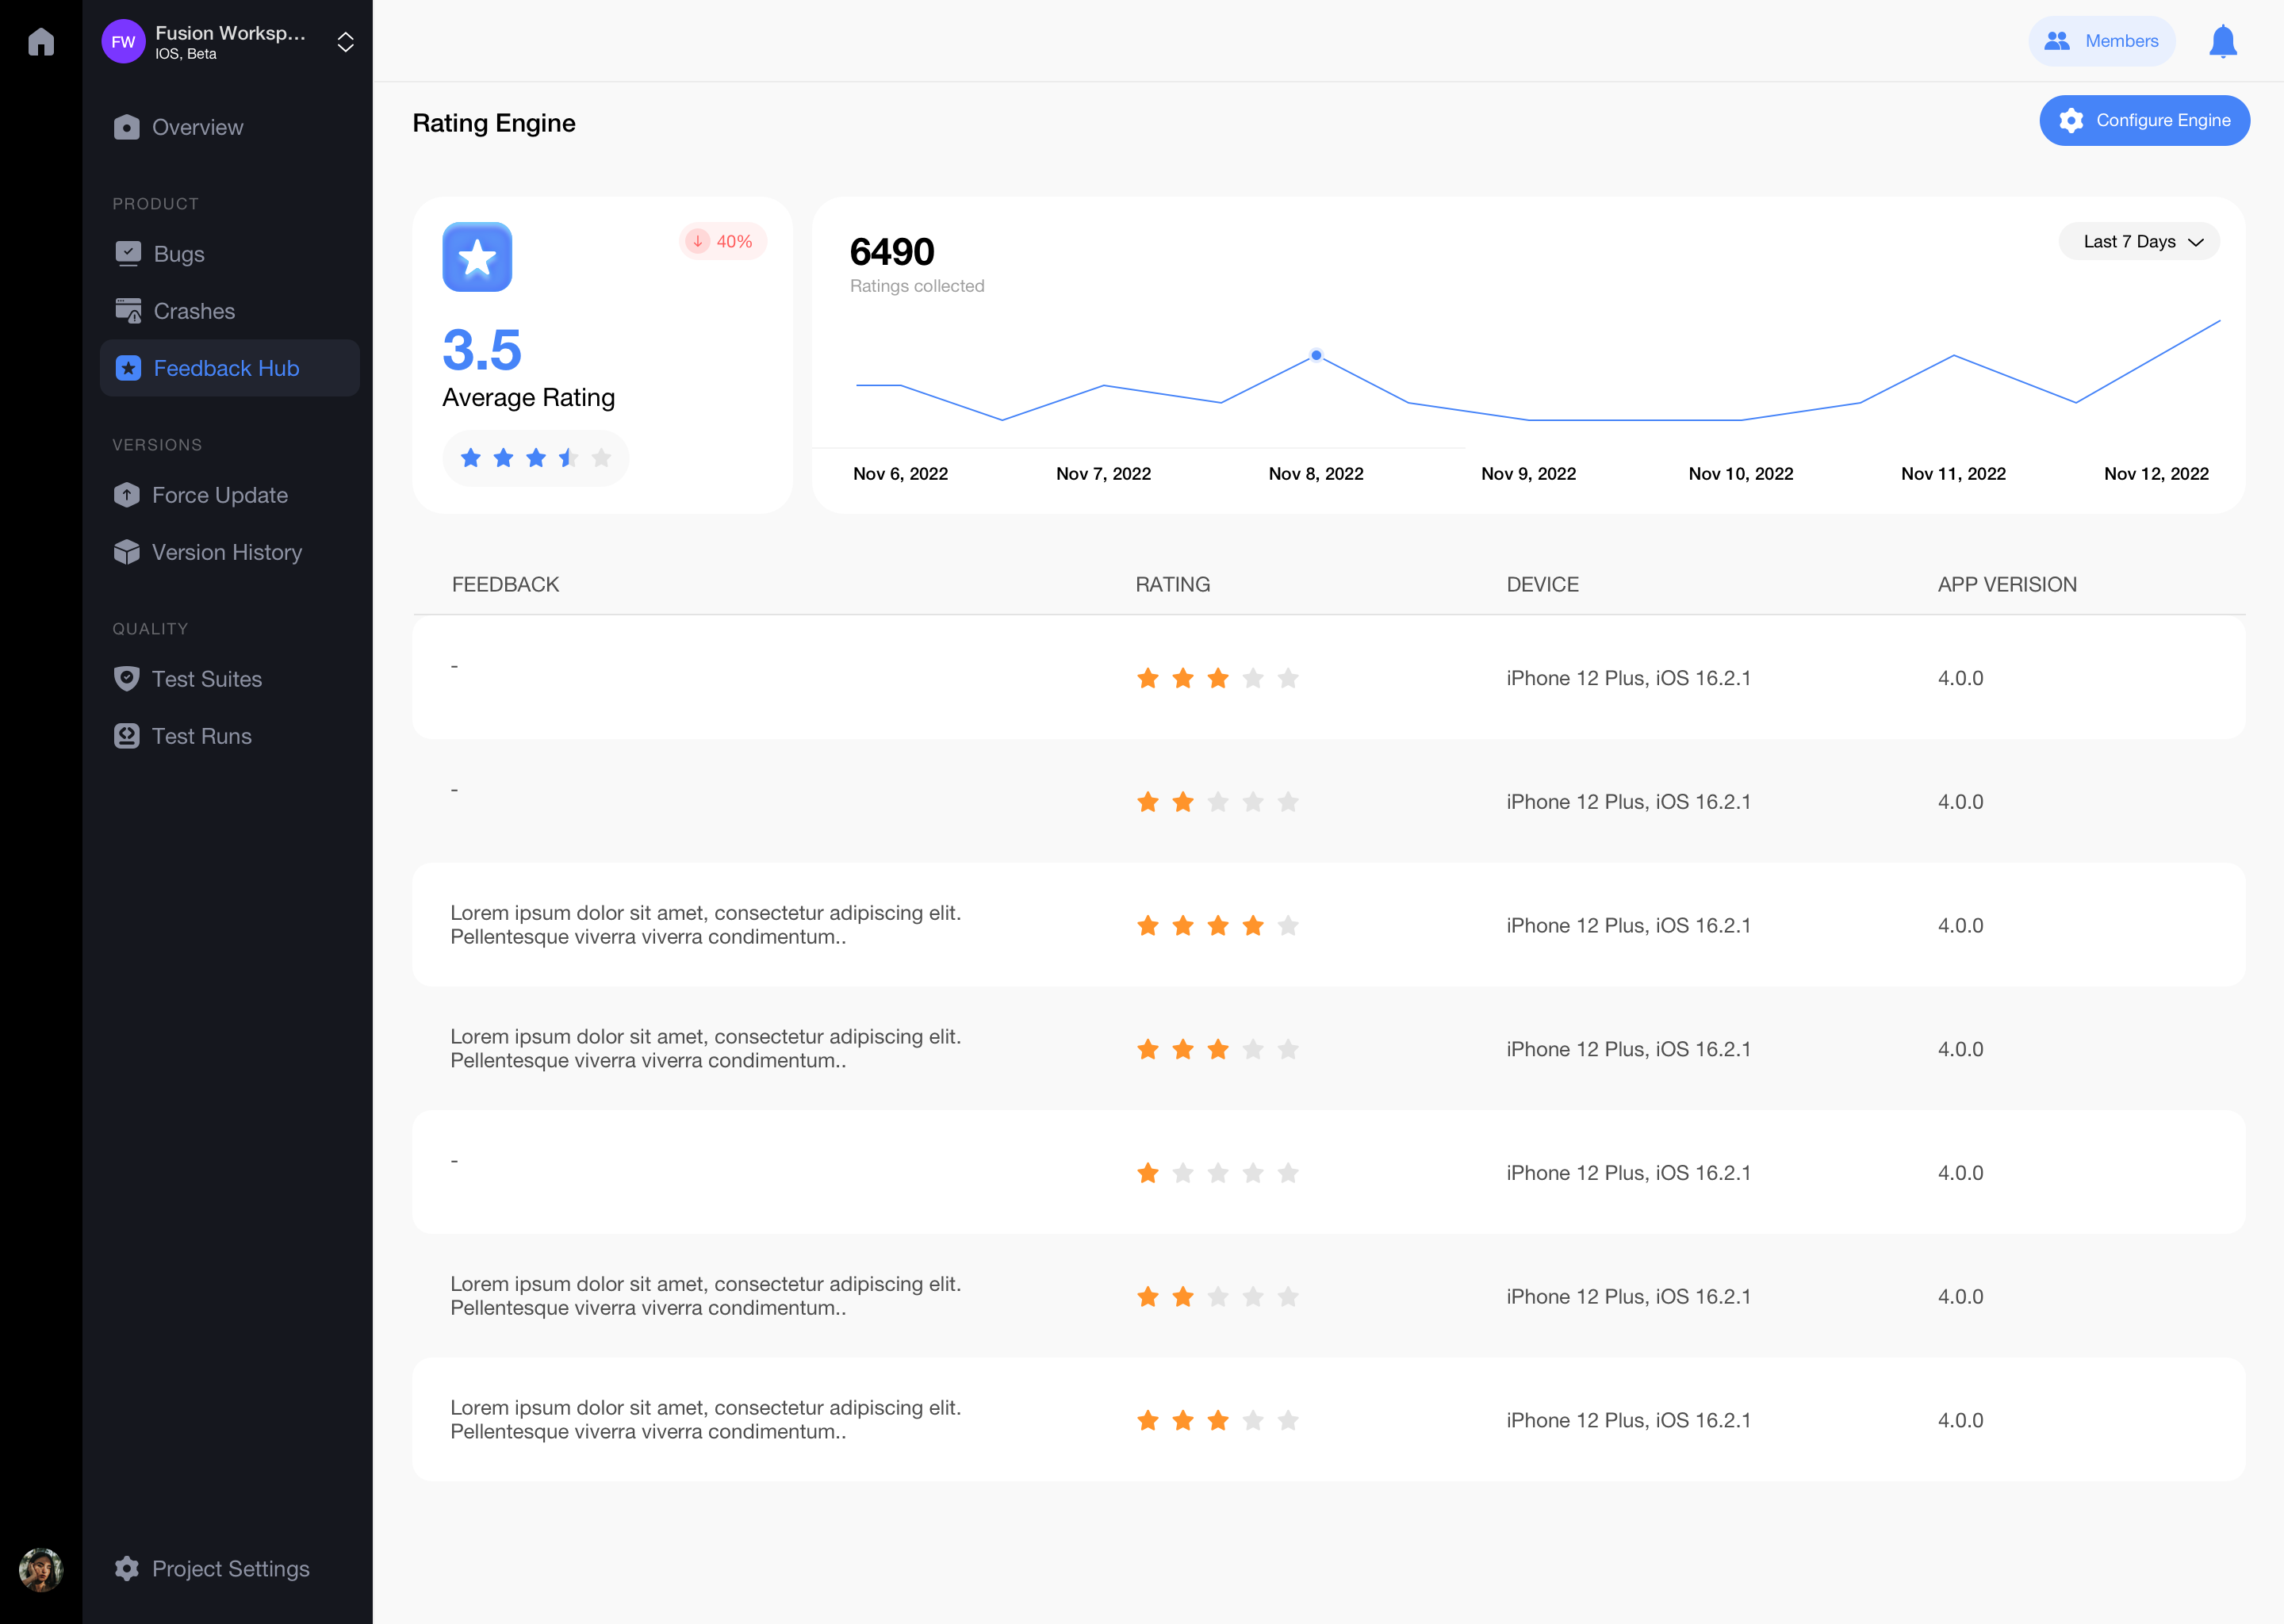This screenshot has width=2284, height=1624.
Task: Click the RATING column header
Action: click(1172, 585)
